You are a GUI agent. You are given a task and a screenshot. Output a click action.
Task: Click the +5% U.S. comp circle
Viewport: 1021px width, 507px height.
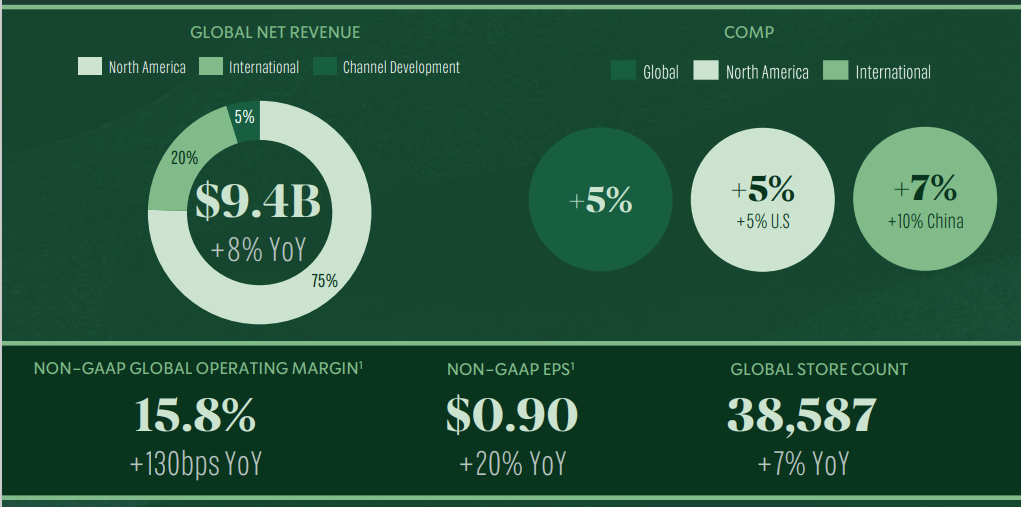[762, 201]
